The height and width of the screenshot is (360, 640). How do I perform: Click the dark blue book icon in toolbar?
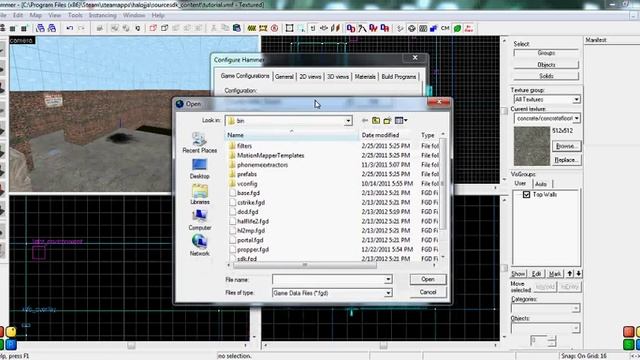(x=237, y=28)
